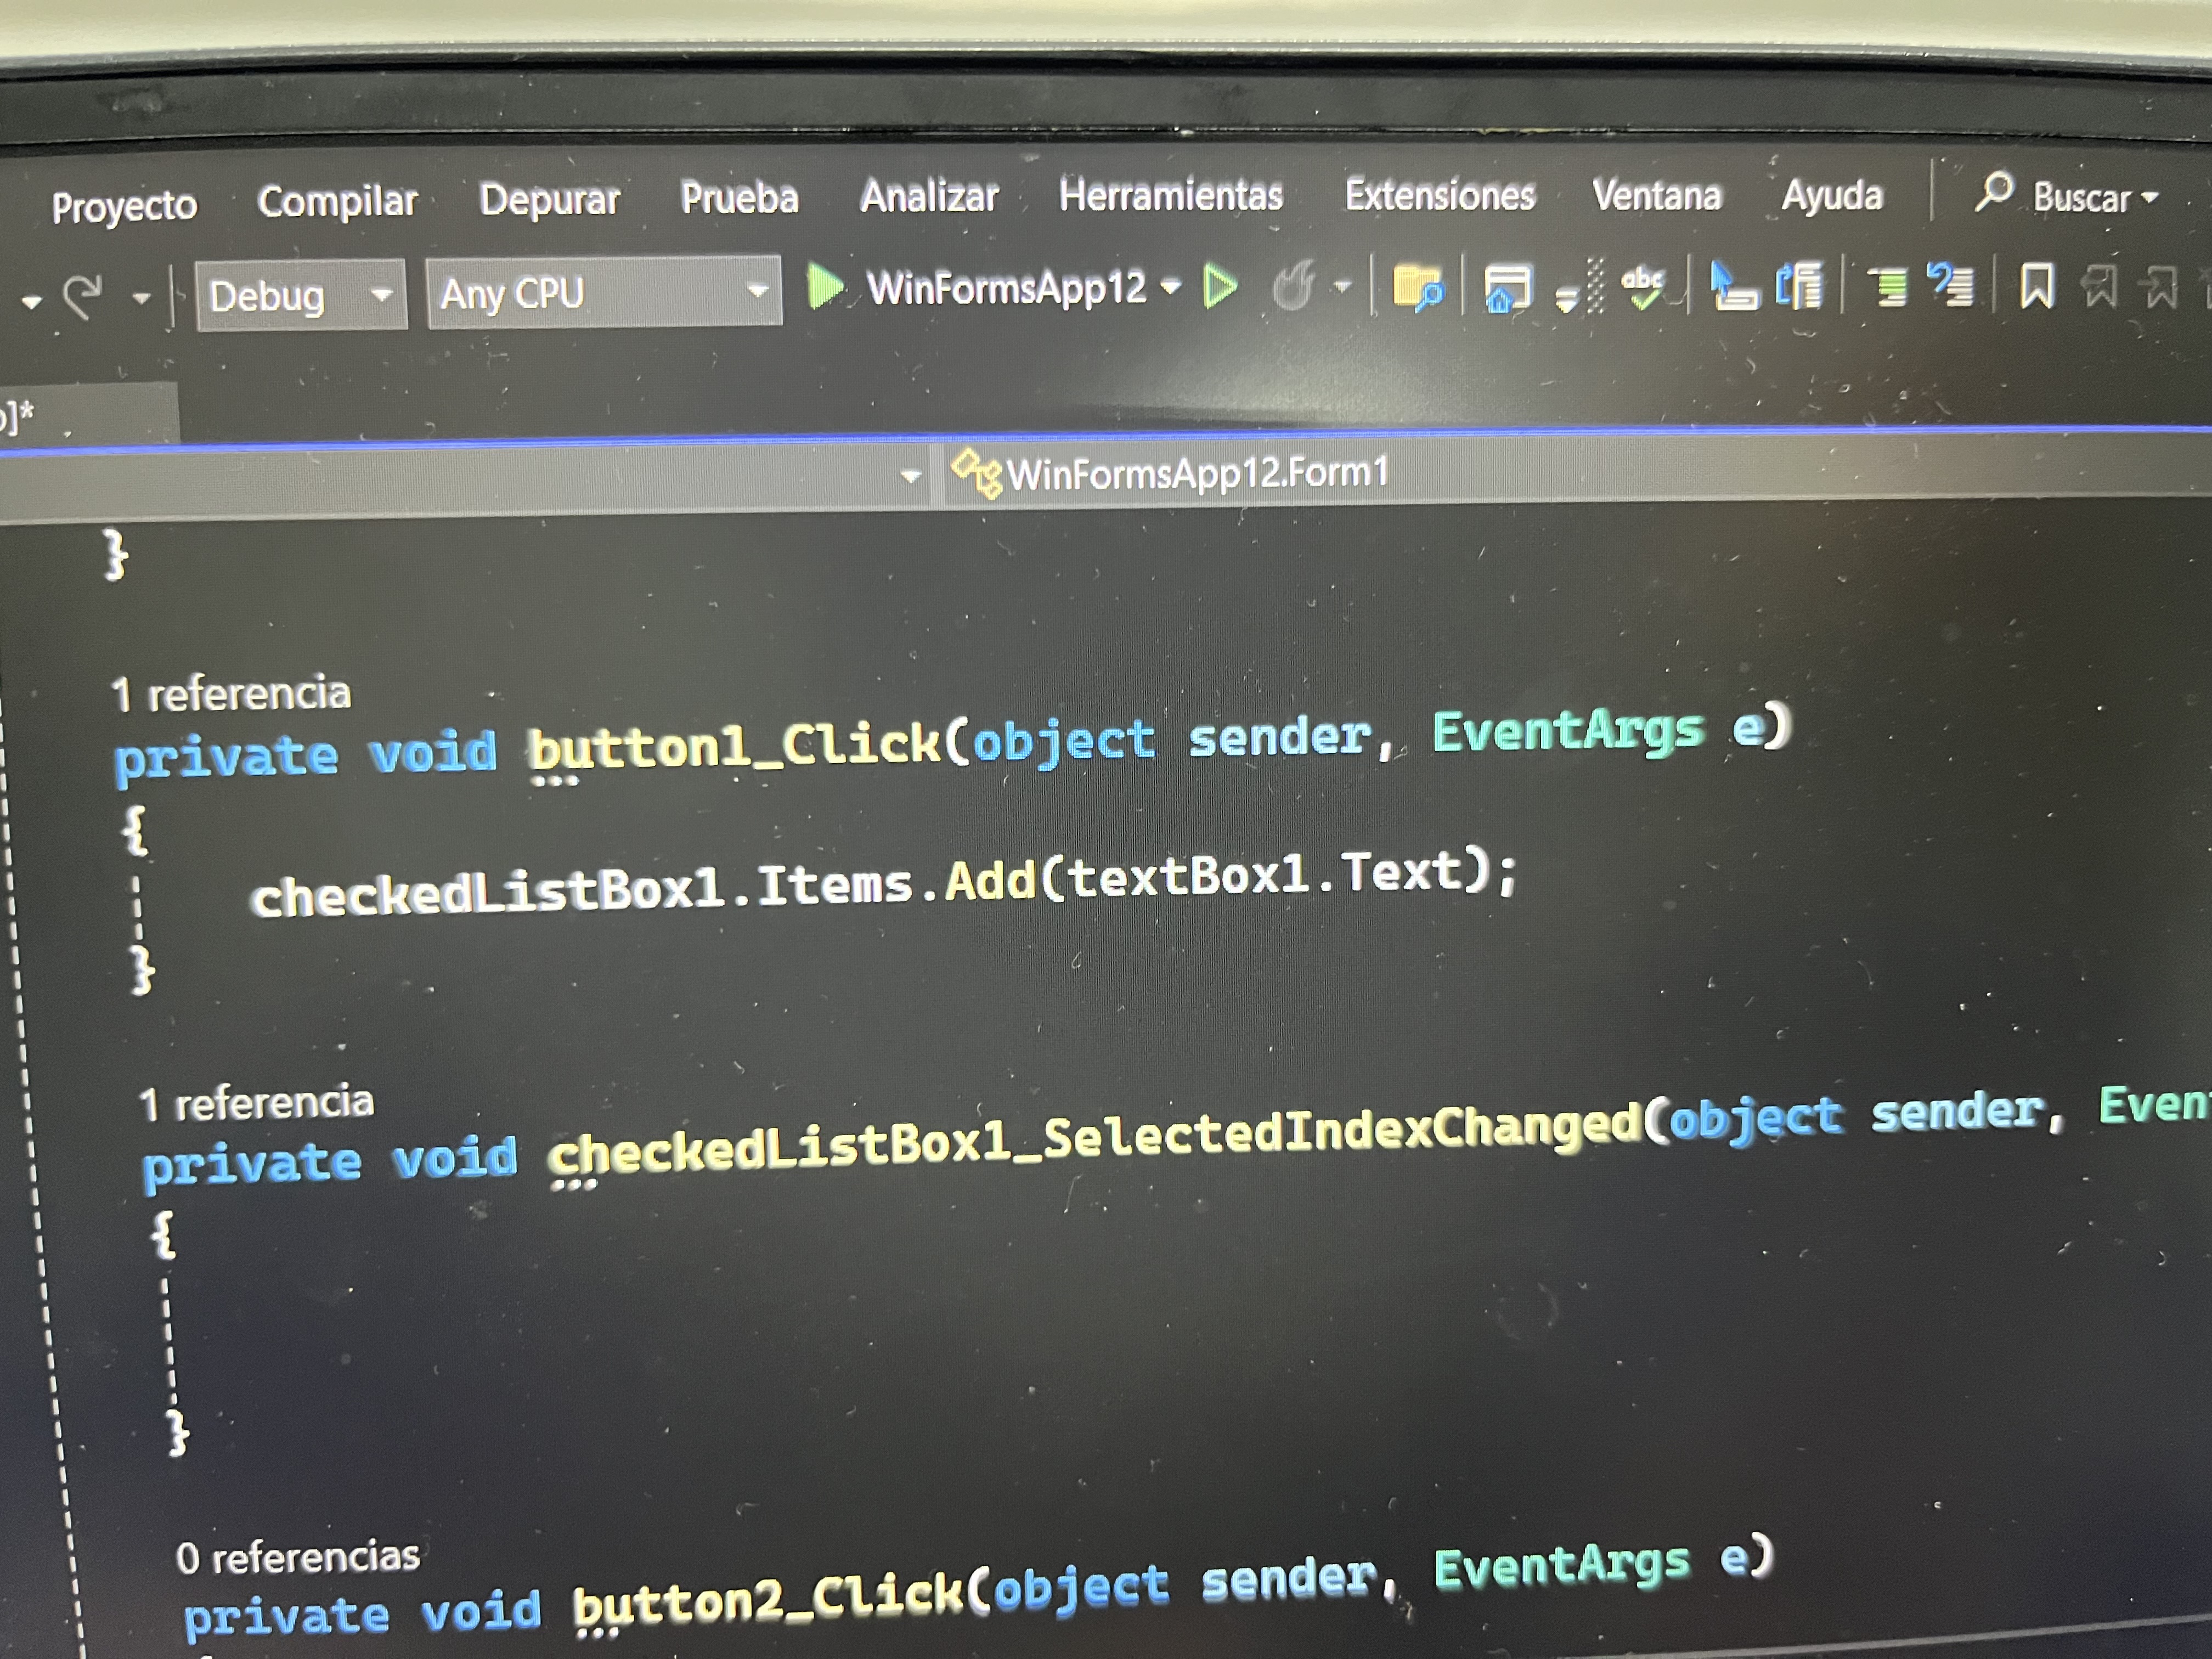2212x1659 pixels.
Task: Open the Any CPU platform dropdown
Action: coord(758,291)
